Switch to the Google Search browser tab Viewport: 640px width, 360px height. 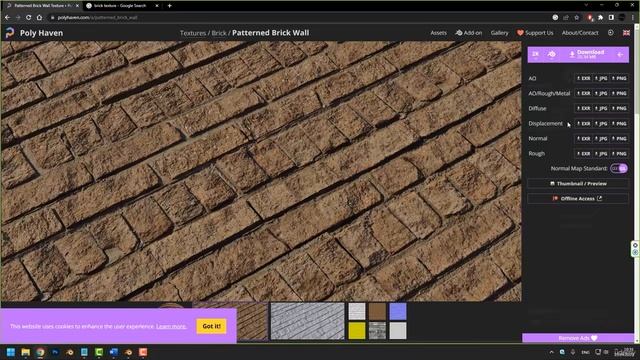(x=121, y=6)
